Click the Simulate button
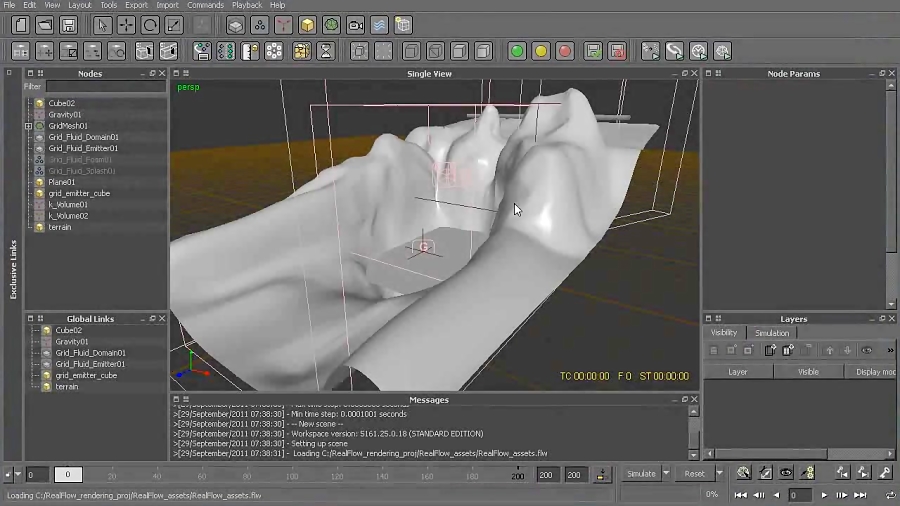The image size is (900, 506). (x=641, y=474)
